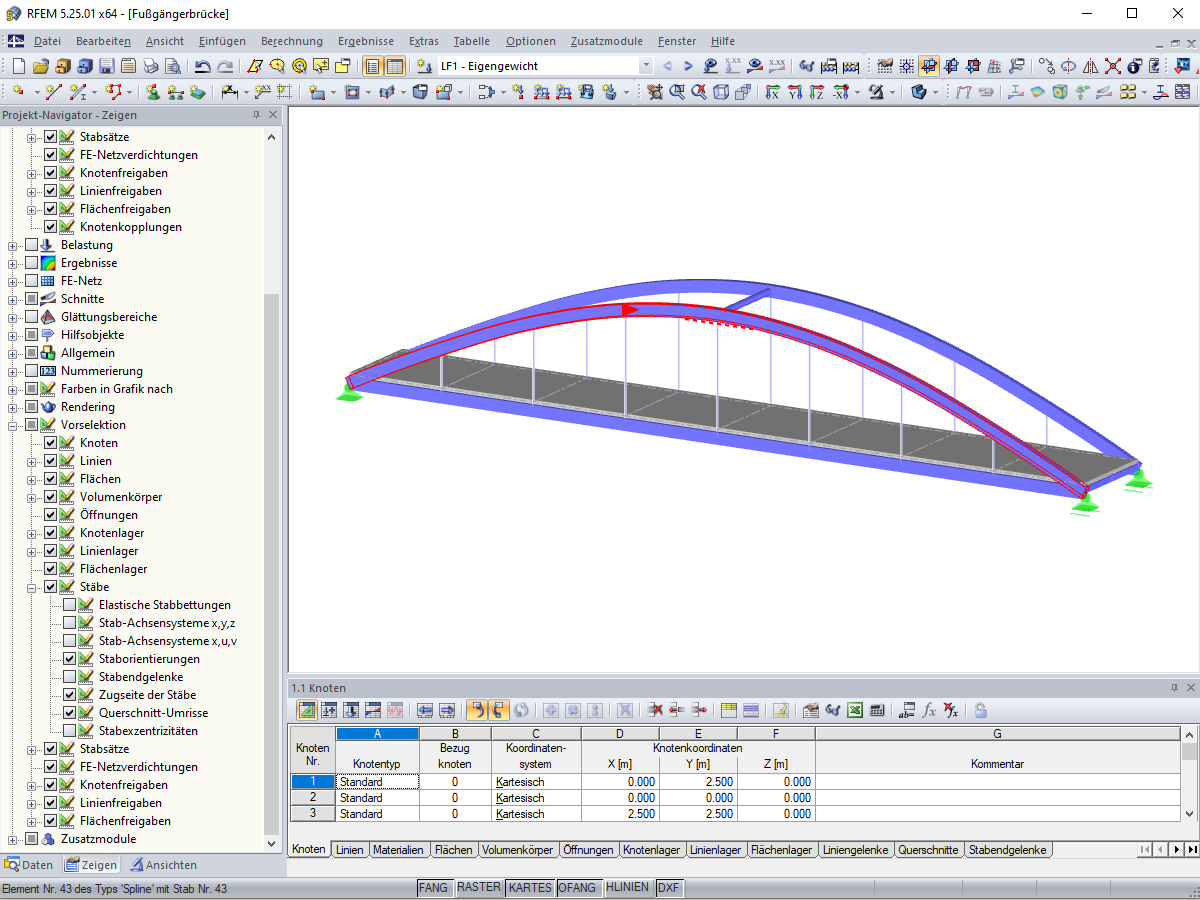
Task: Collapse the Vorselektion tree node
Action: point(13,425)
